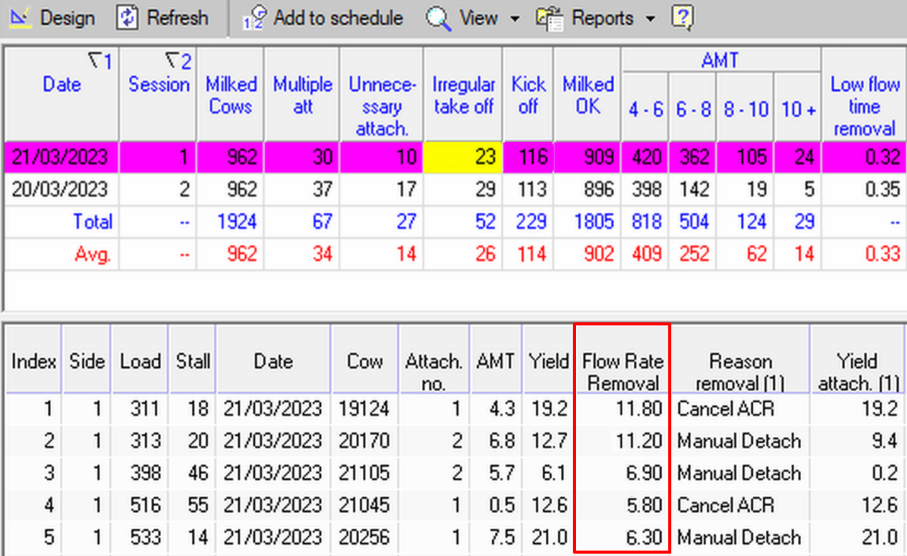Click the Kick off column header
Screen dimensions: 907x556
(528, 95)
